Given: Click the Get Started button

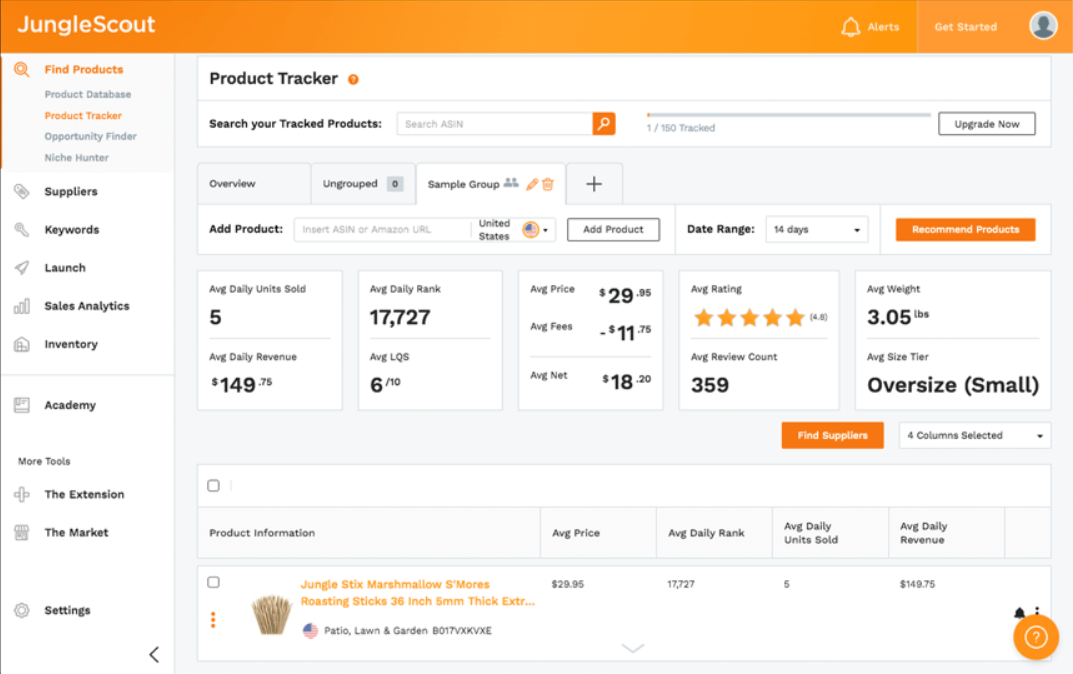Looking at the screenshot, I should 966,27.
